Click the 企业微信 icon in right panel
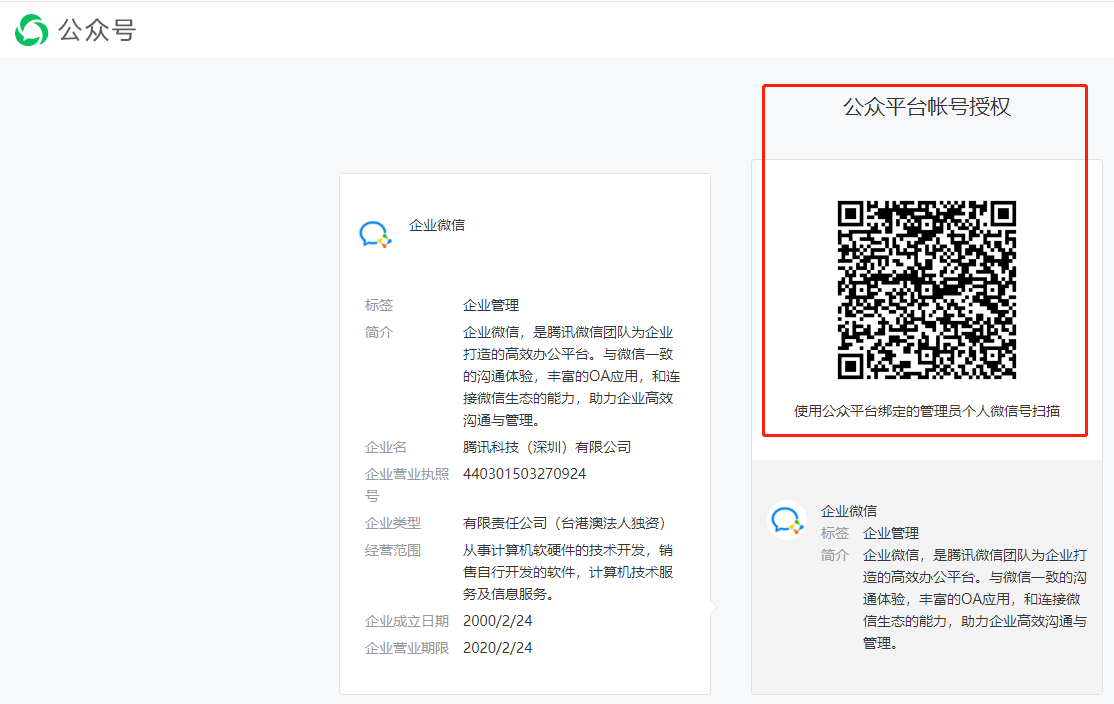 (787, 520)
